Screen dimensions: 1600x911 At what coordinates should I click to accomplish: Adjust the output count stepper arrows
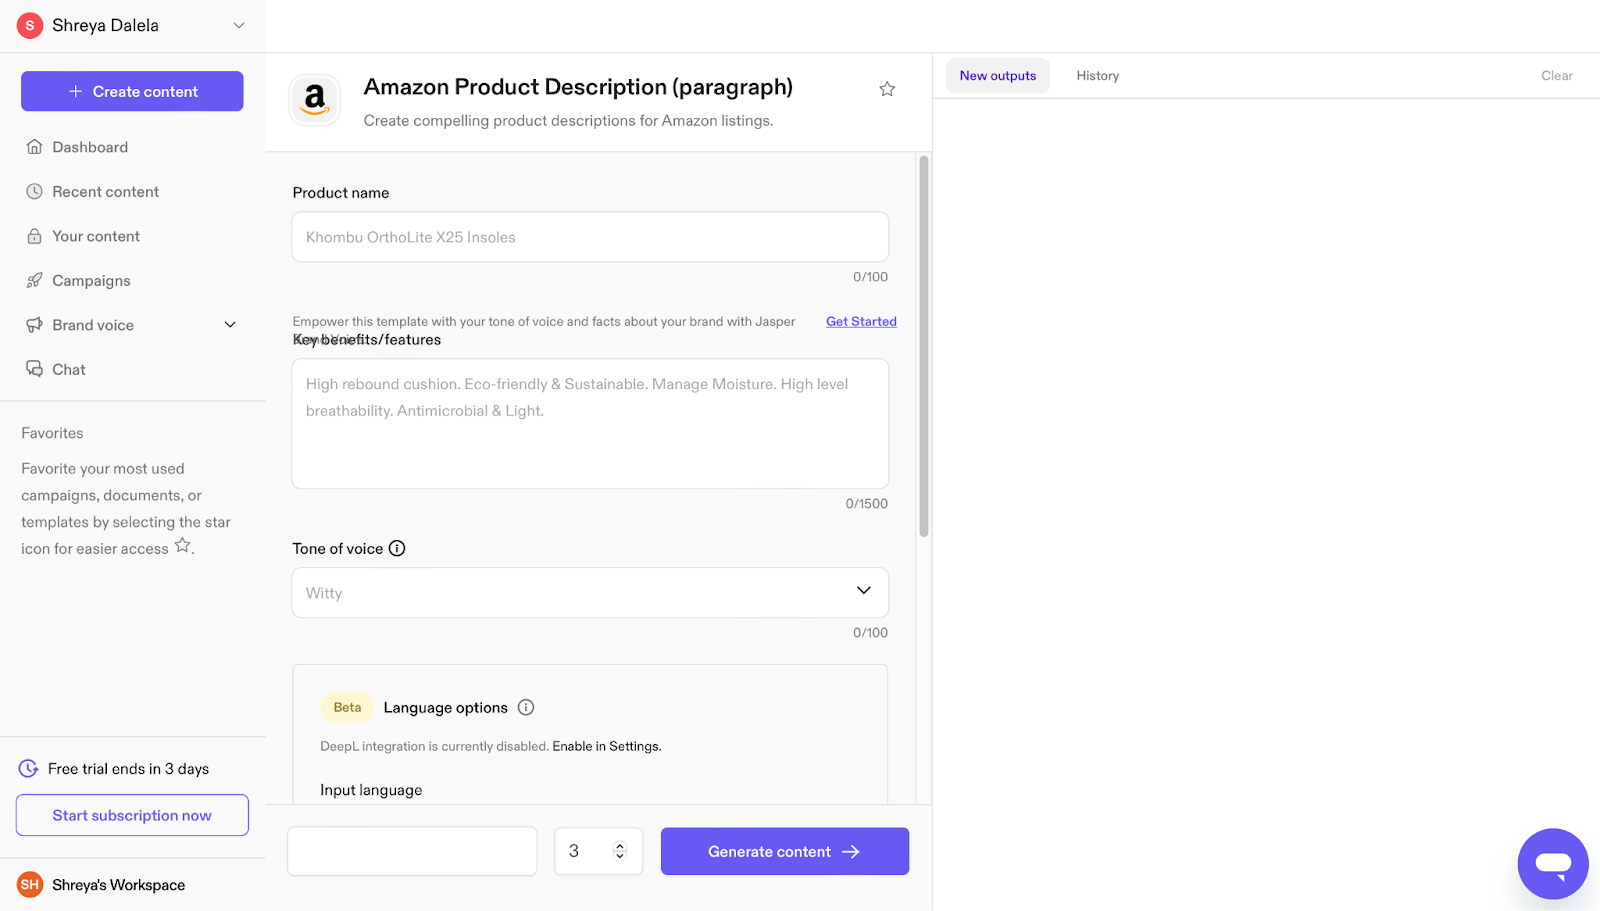[x=620, y=851]
